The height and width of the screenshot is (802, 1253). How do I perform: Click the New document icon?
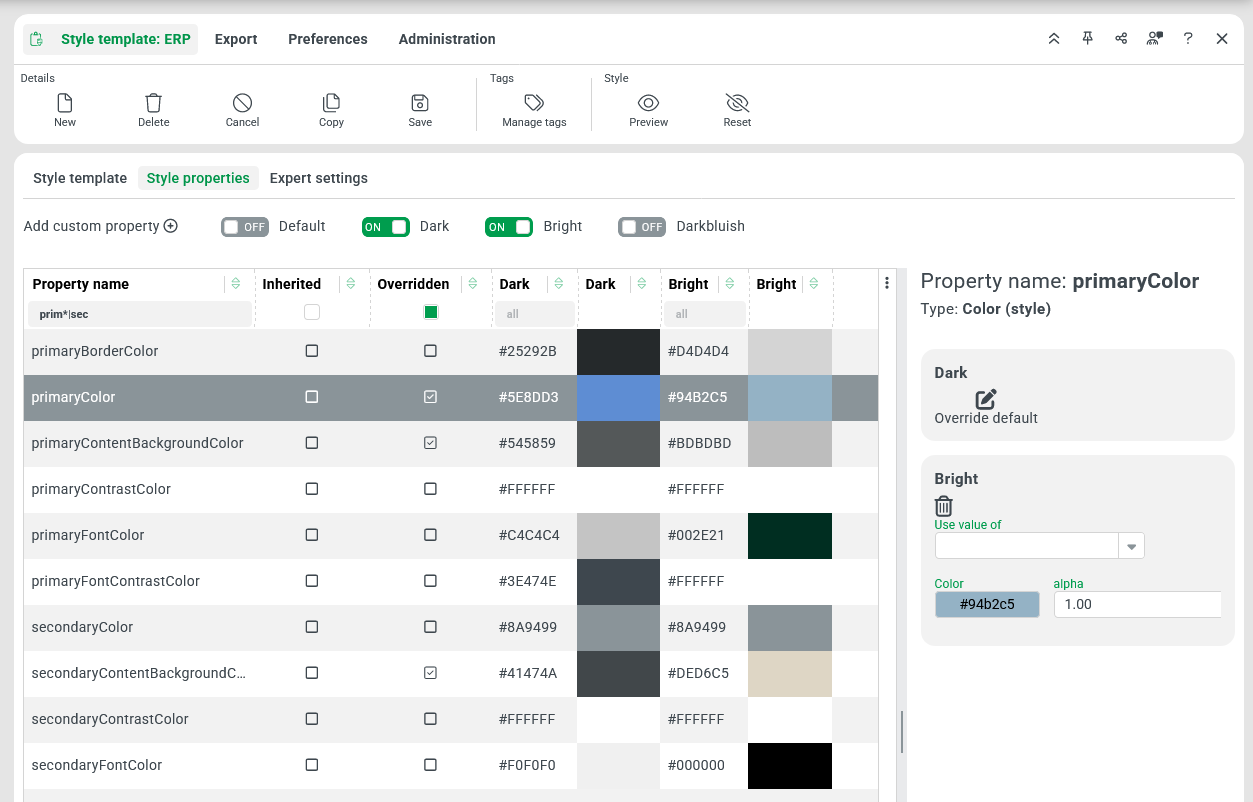[65, 103]
